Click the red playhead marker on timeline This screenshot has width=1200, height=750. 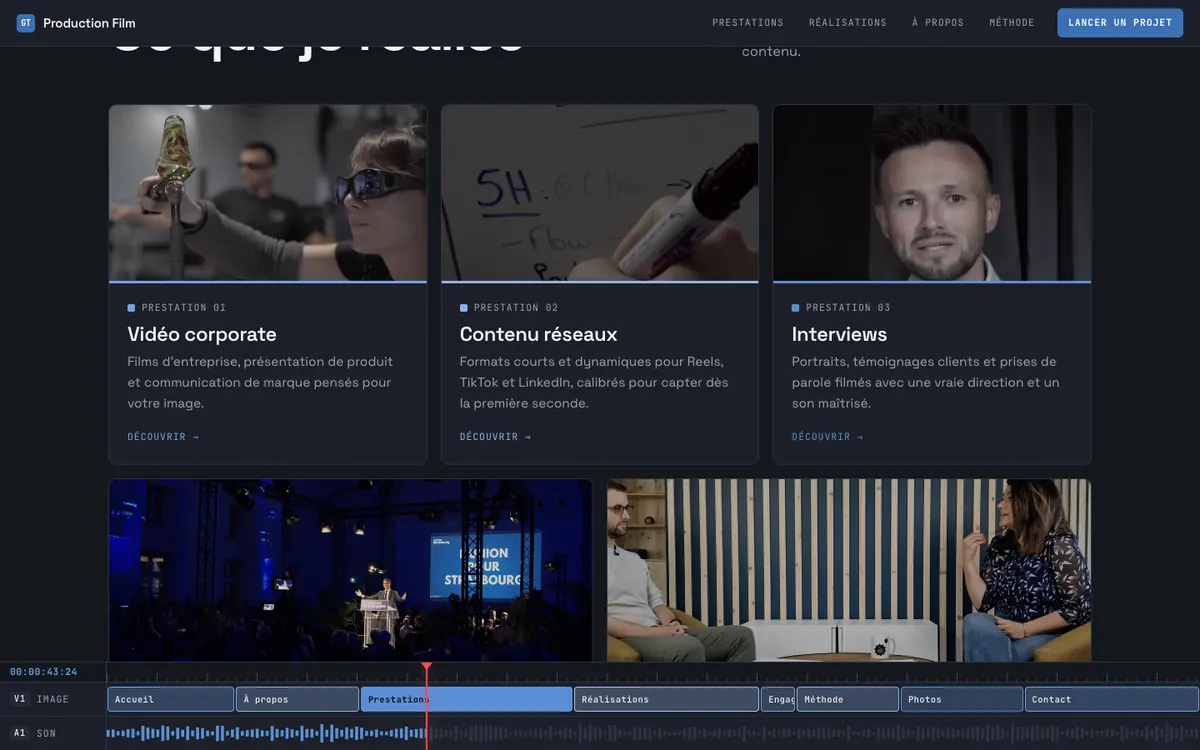427,666
